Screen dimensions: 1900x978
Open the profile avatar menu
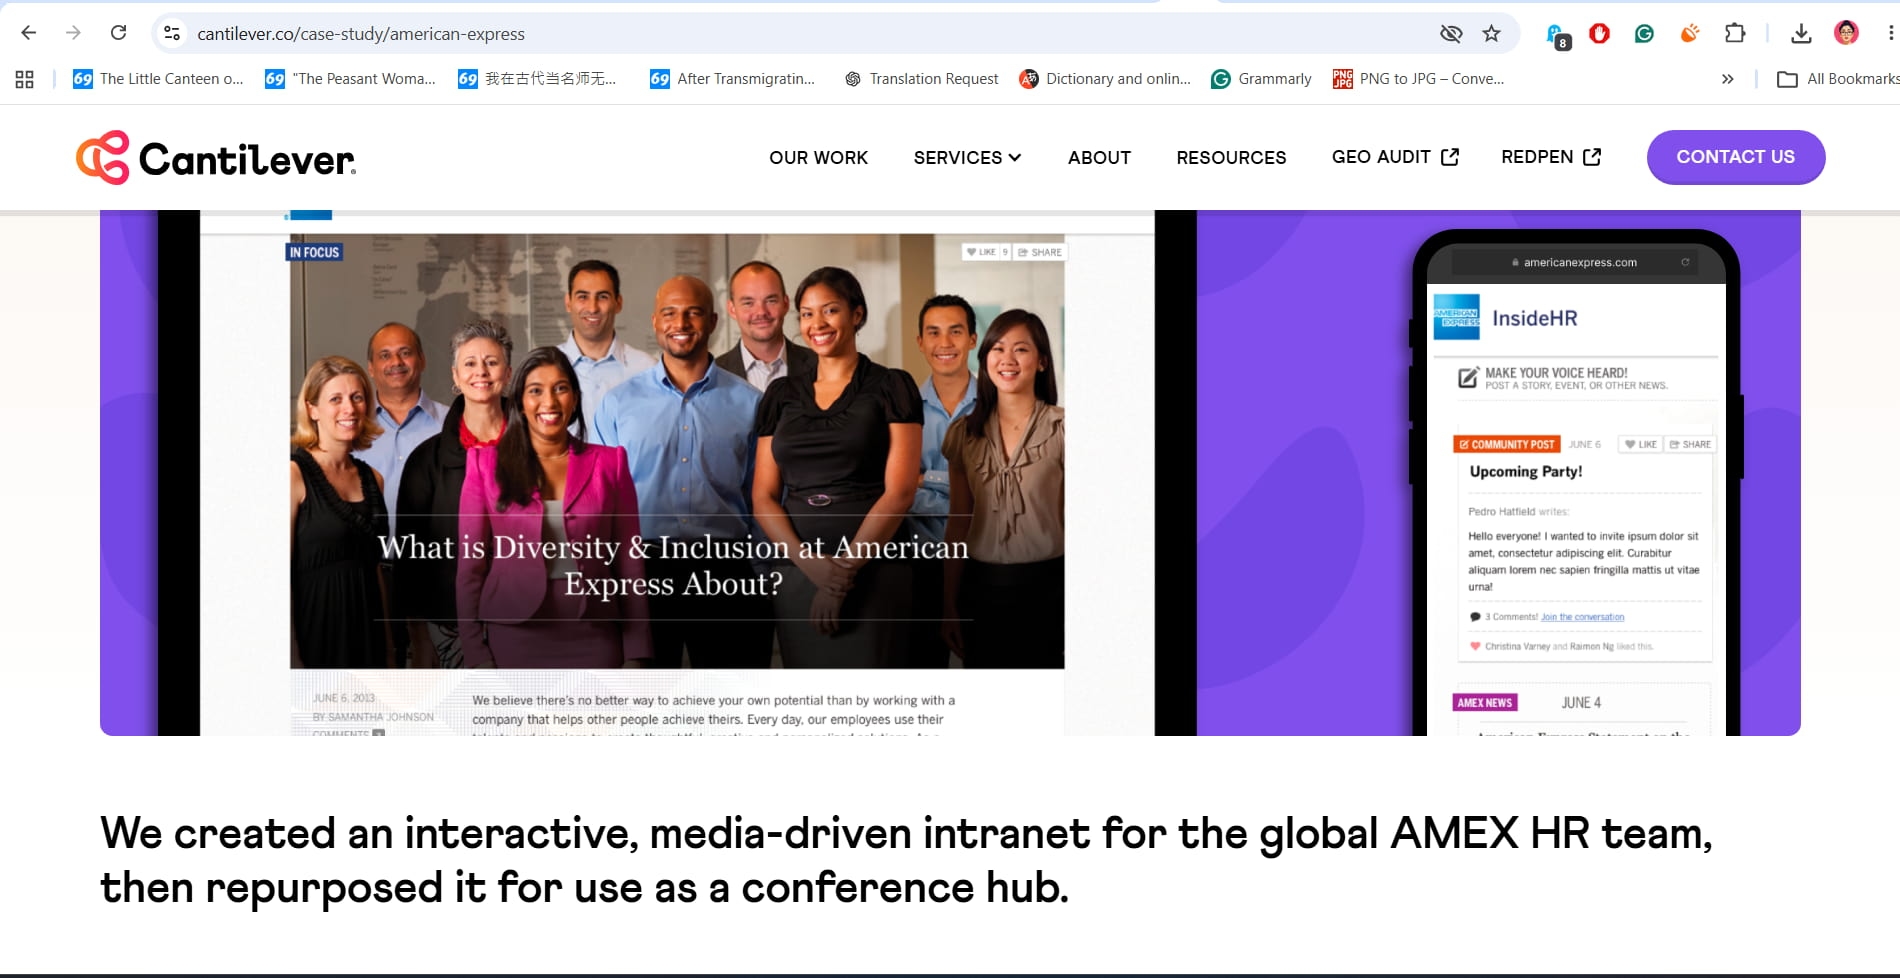[x=1846, y=33]
